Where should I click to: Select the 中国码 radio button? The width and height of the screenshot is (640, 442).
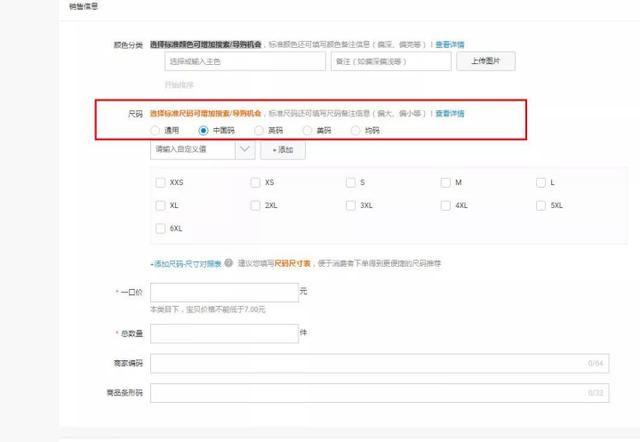click(x=203, y=131)
